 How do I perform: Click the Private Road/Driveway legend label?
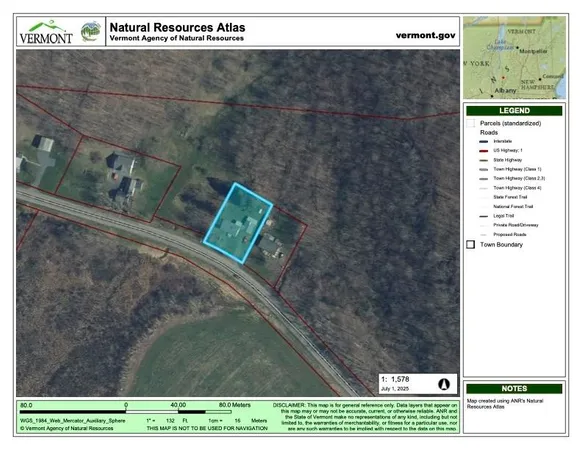point(516,225)
